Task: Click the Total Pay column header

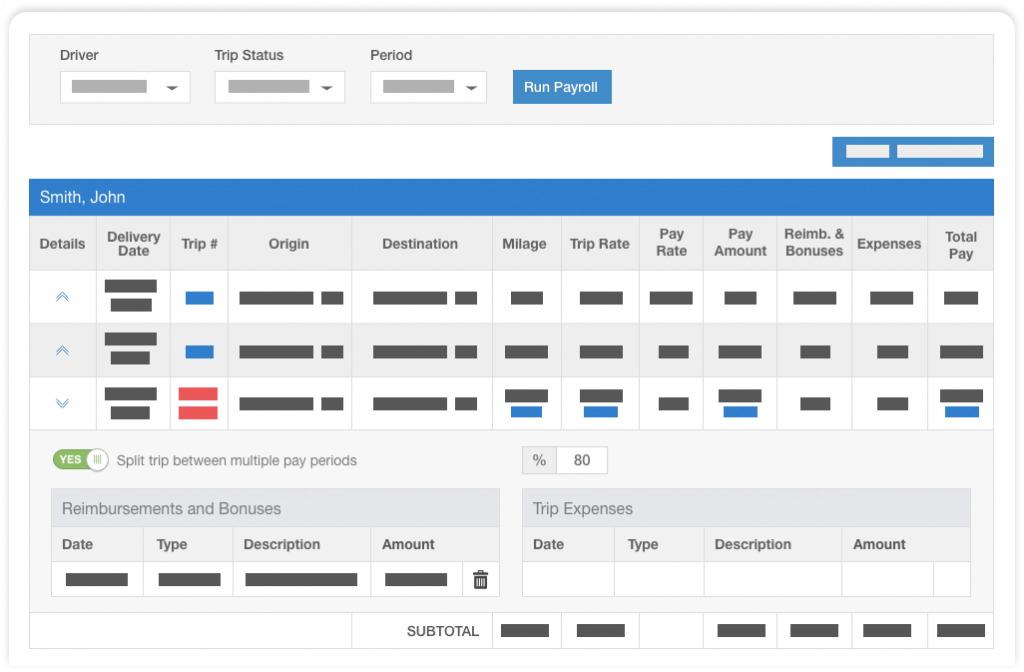Action: pos(961,245)
